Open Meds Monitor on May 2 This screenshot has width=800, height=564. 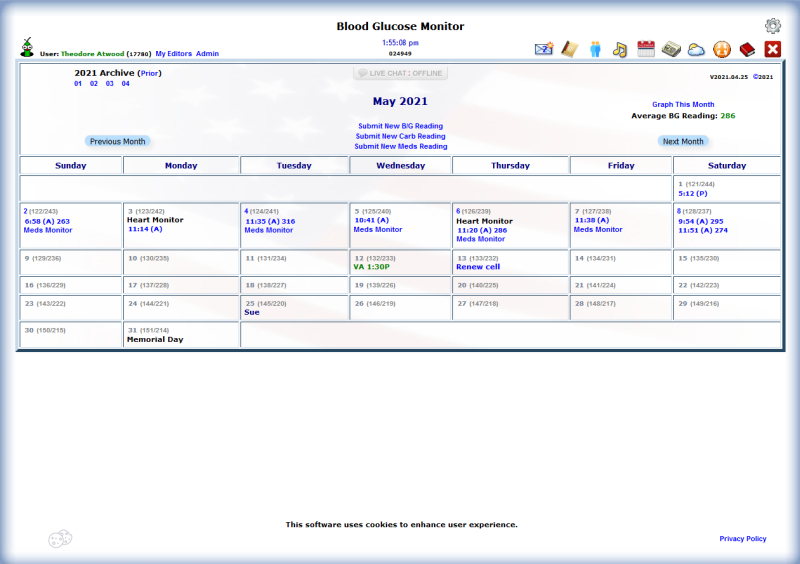[47, 230]
